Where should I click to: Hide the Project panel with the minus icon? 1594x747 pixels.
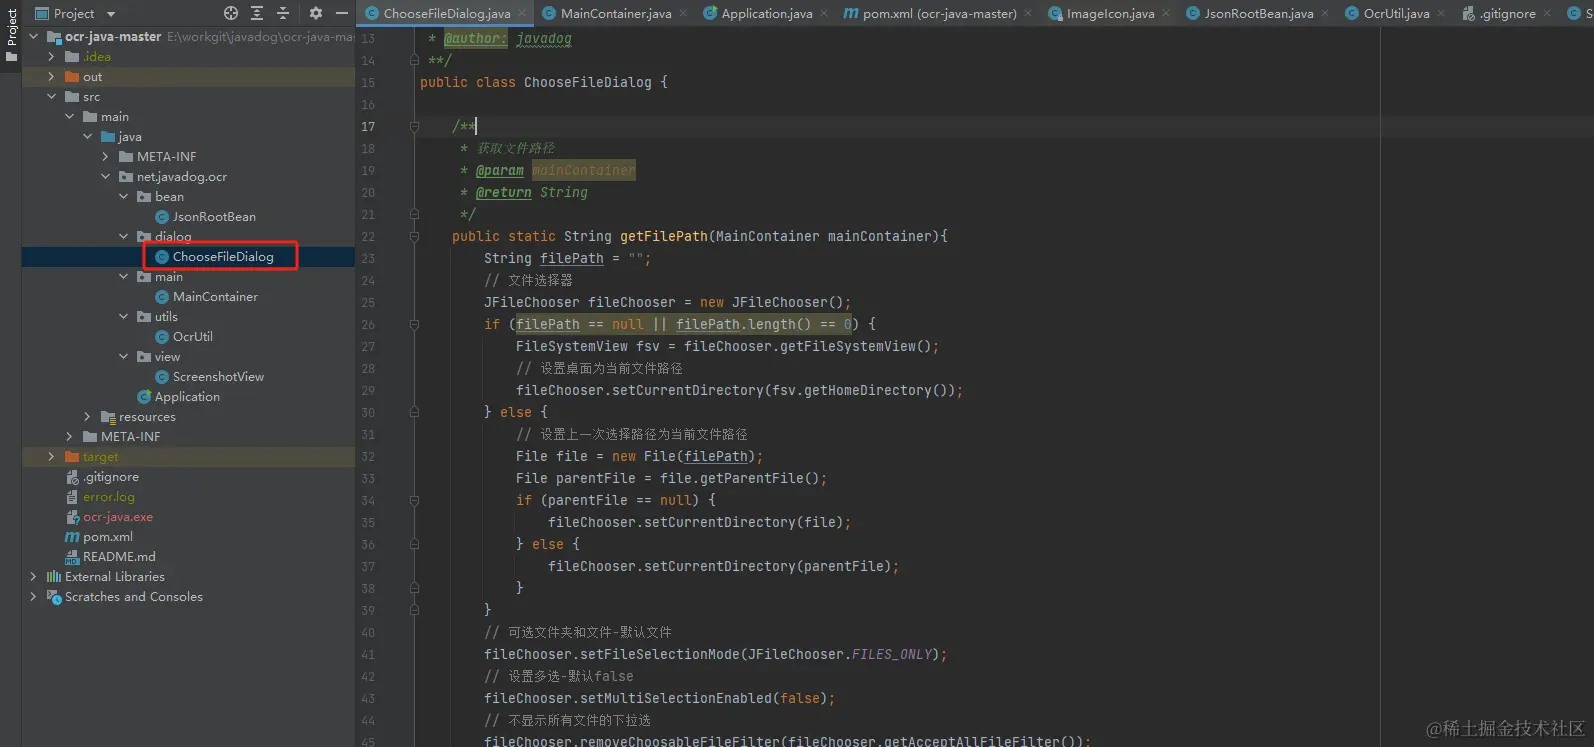pos(342,13)
